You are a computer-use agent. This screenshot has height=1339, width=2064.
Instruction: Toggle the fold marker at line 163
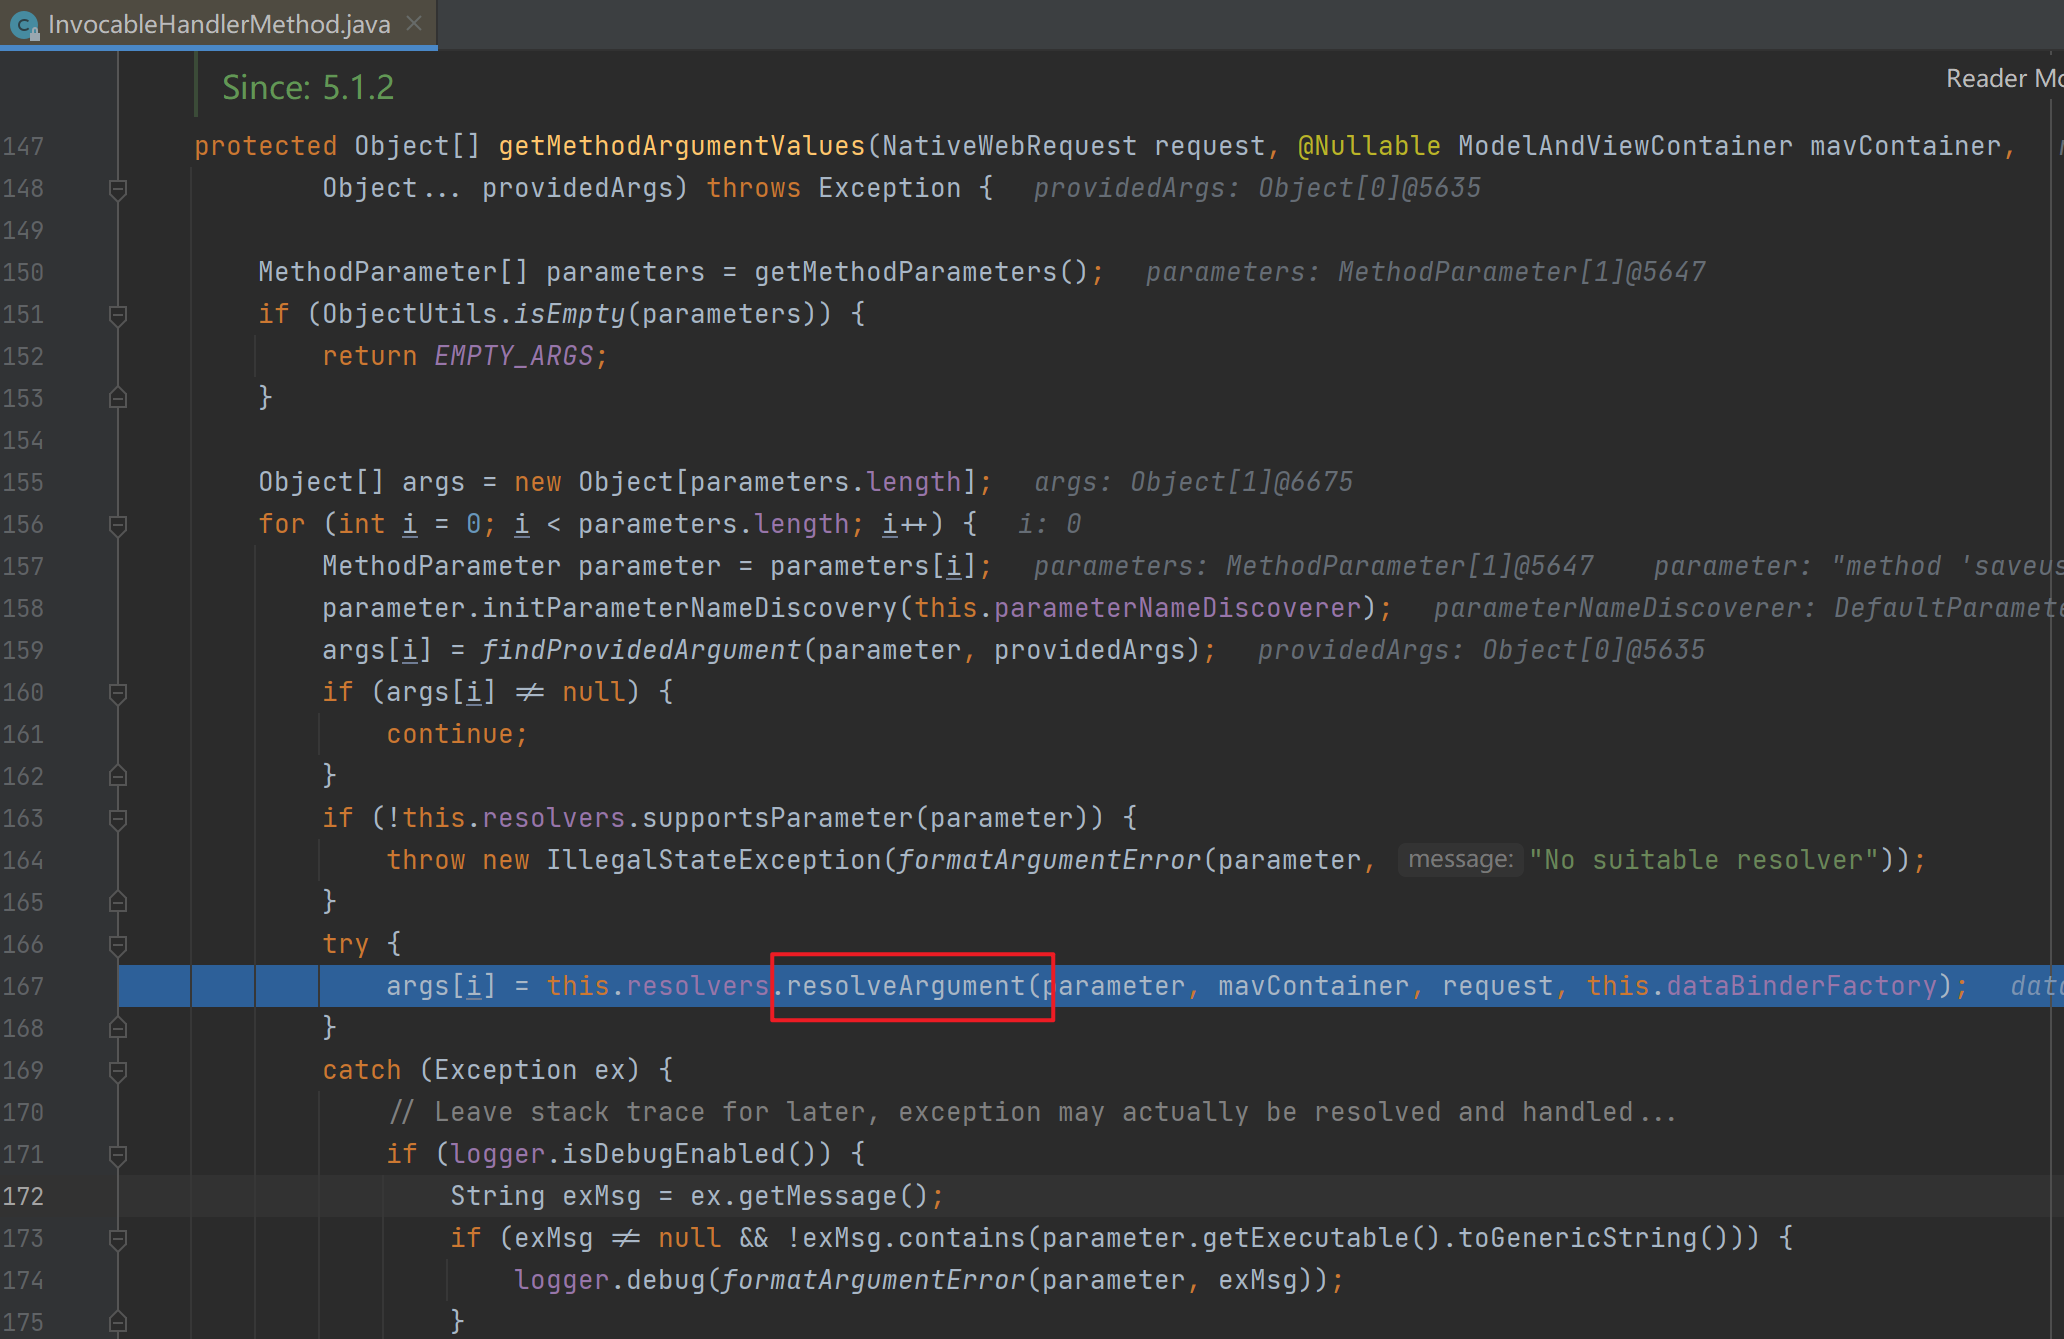point(117,819)
